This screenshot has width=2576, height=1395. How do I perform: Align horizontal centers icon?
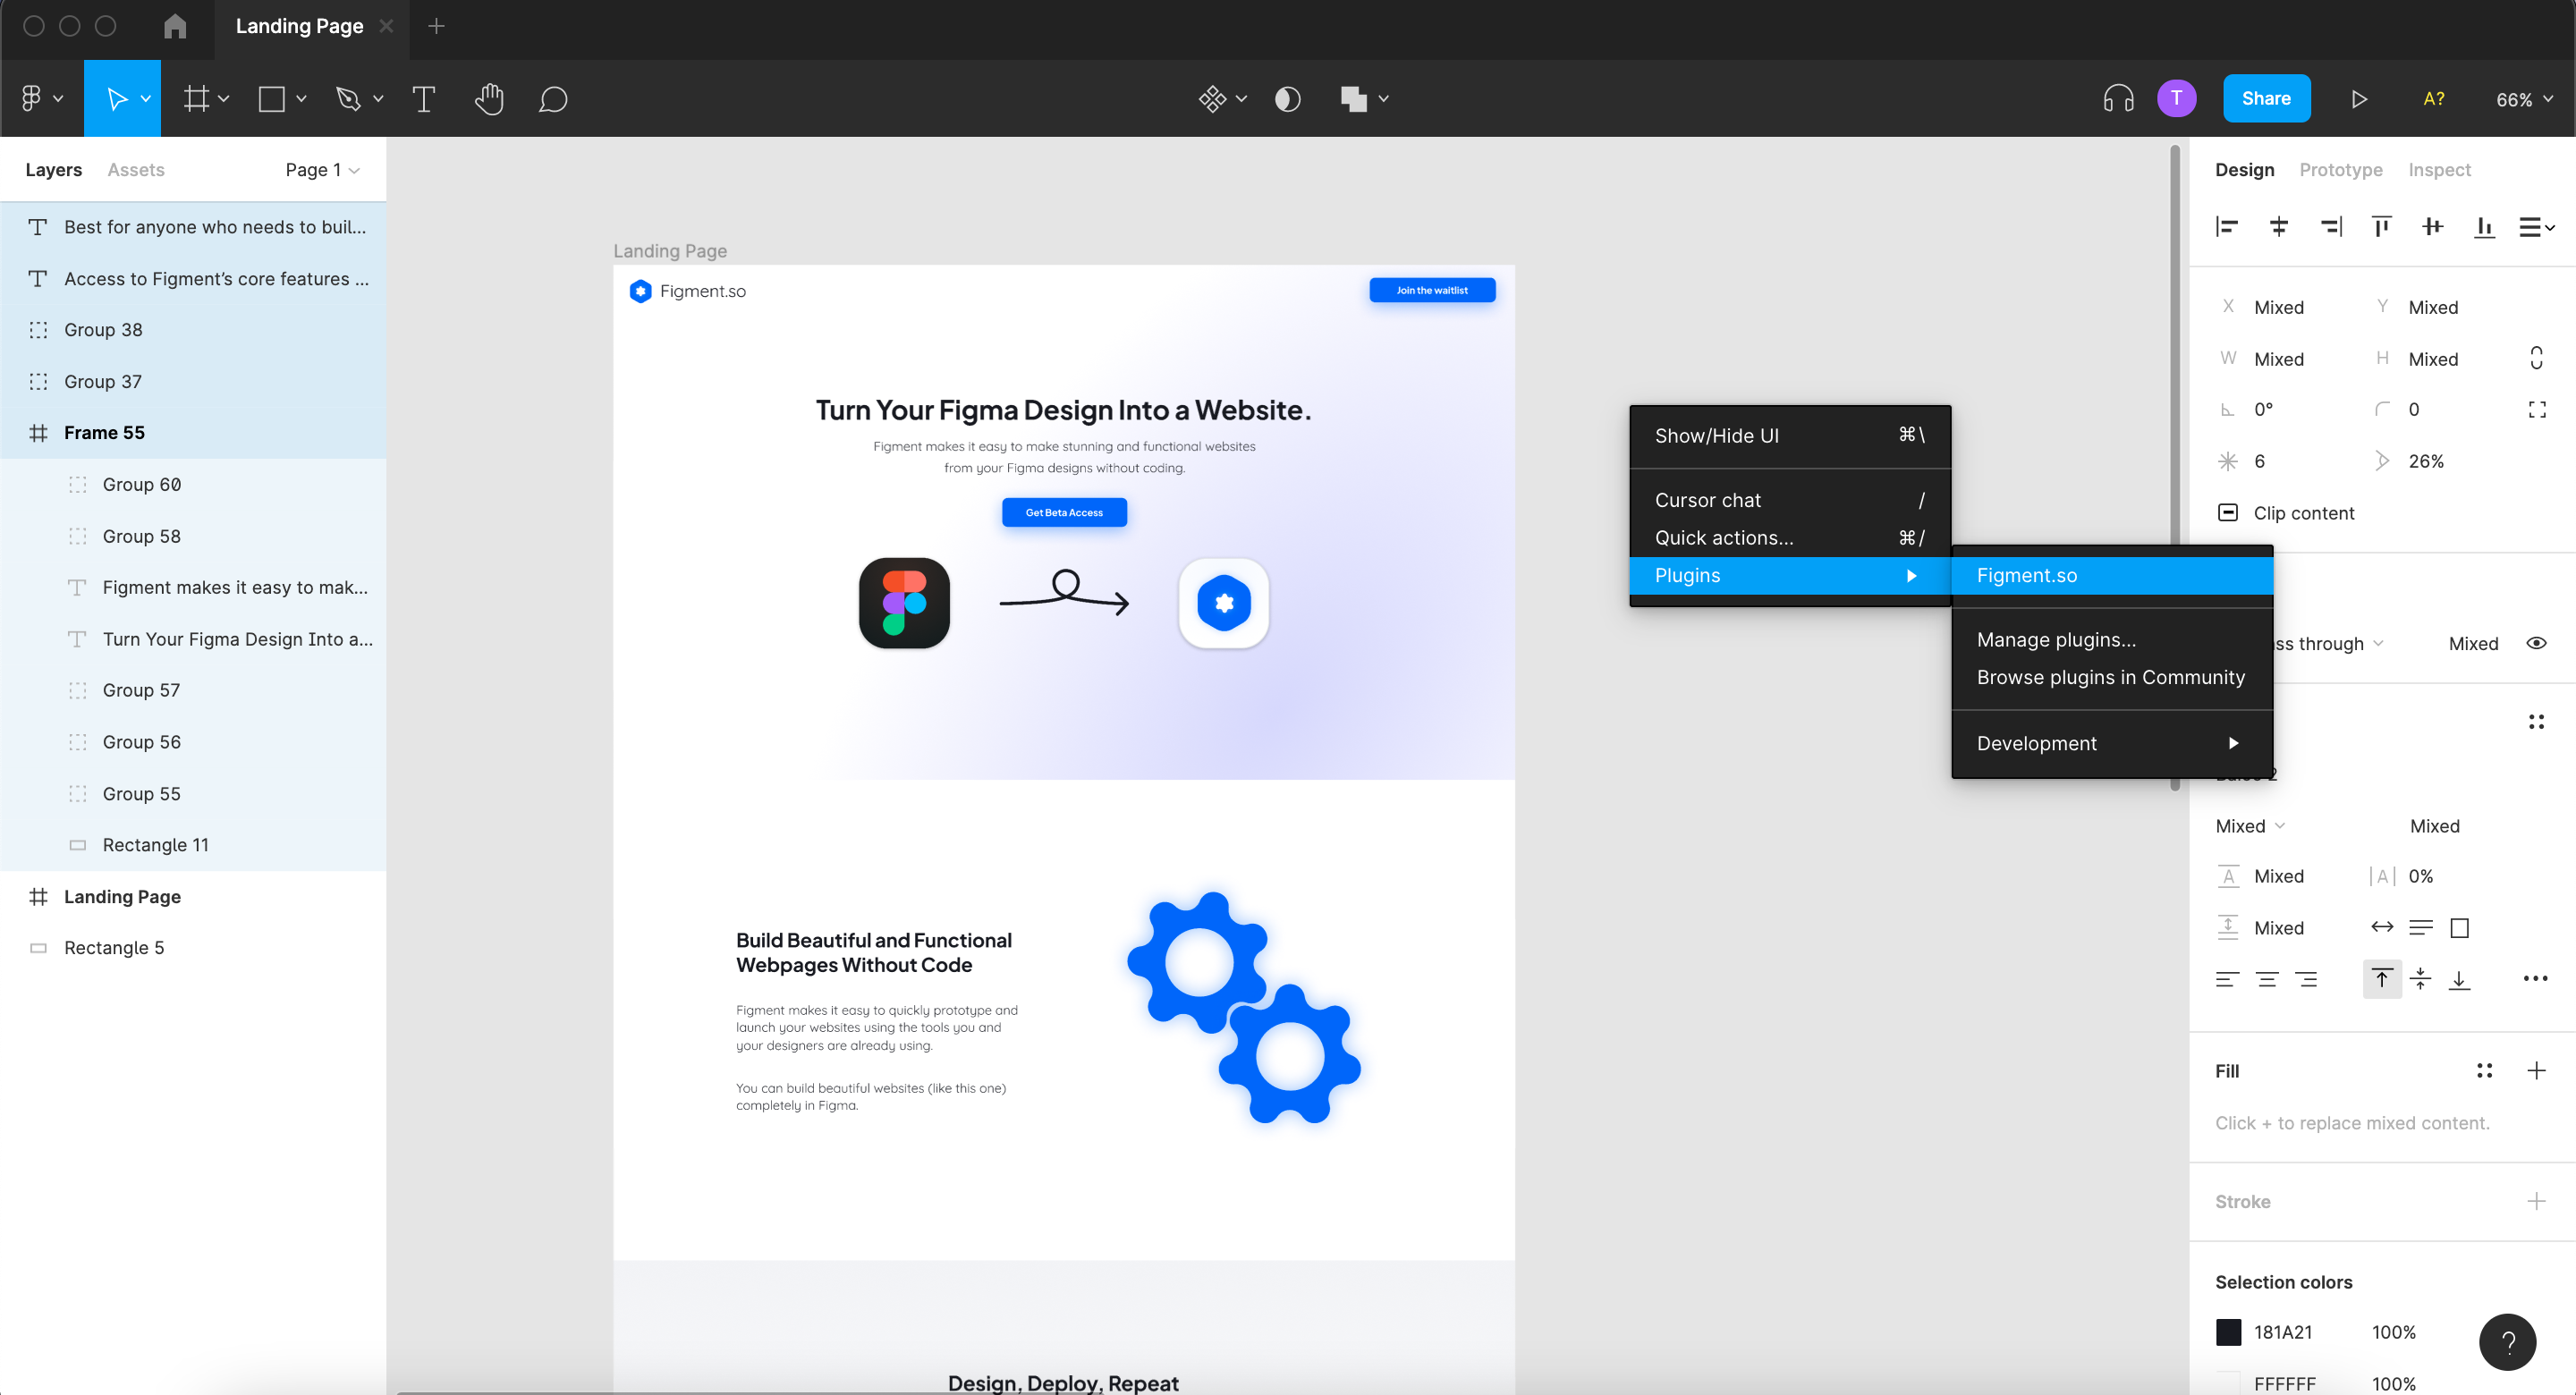pyautogui.click(x=2279, y=227)
